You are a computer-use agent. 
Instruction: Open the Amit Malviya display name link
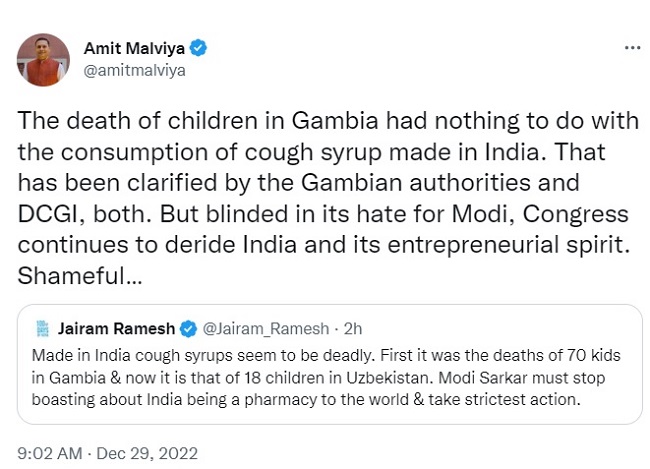point(139,48)
